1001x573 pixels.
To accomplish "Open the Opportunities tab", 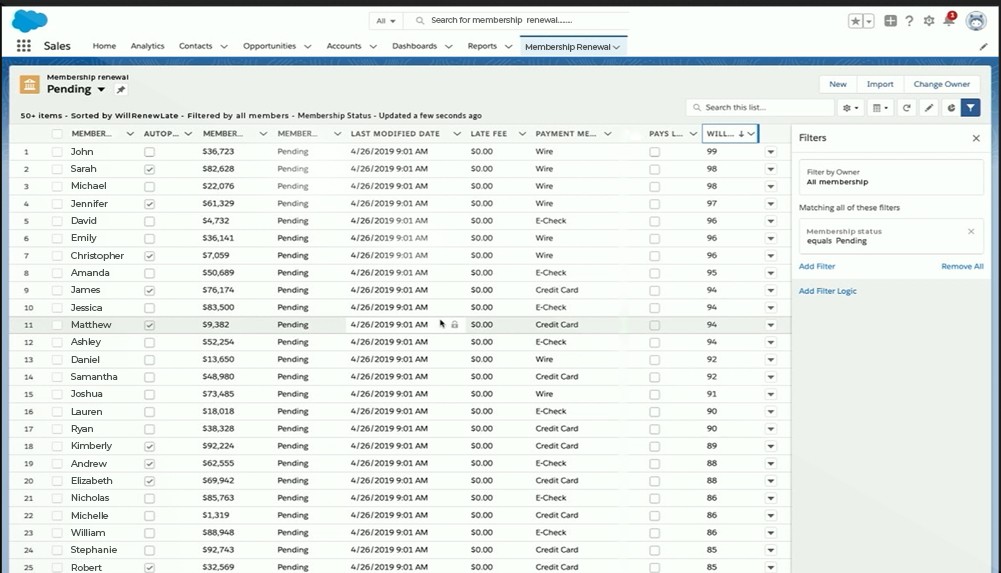I will pos(269,46).
